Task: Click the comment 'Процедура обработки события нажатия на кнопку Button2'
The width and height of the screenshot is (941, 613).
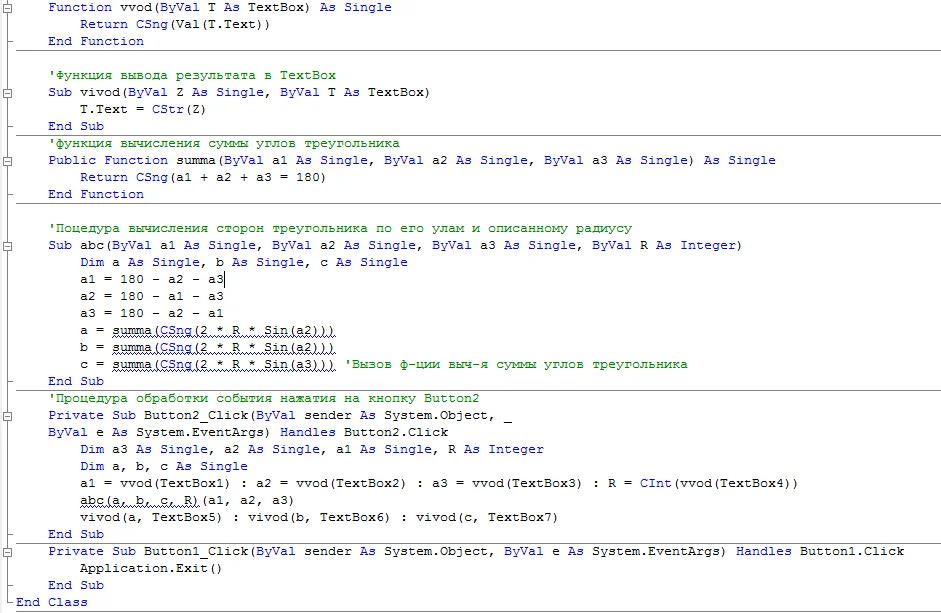Action: (264, 399)
